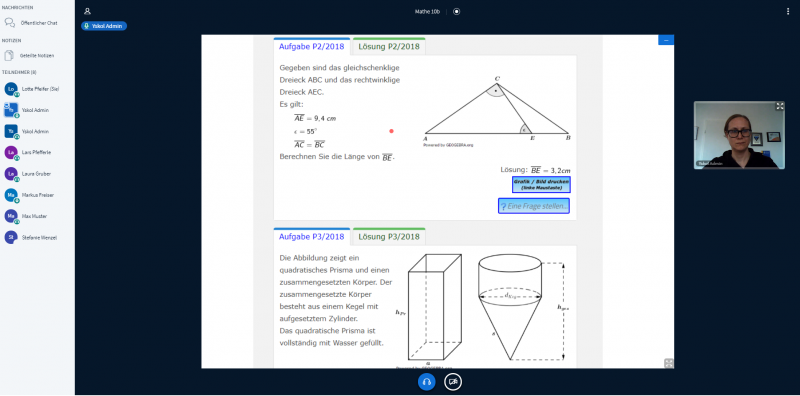Click the NOTIZEN heading

(x=12, y=40)
